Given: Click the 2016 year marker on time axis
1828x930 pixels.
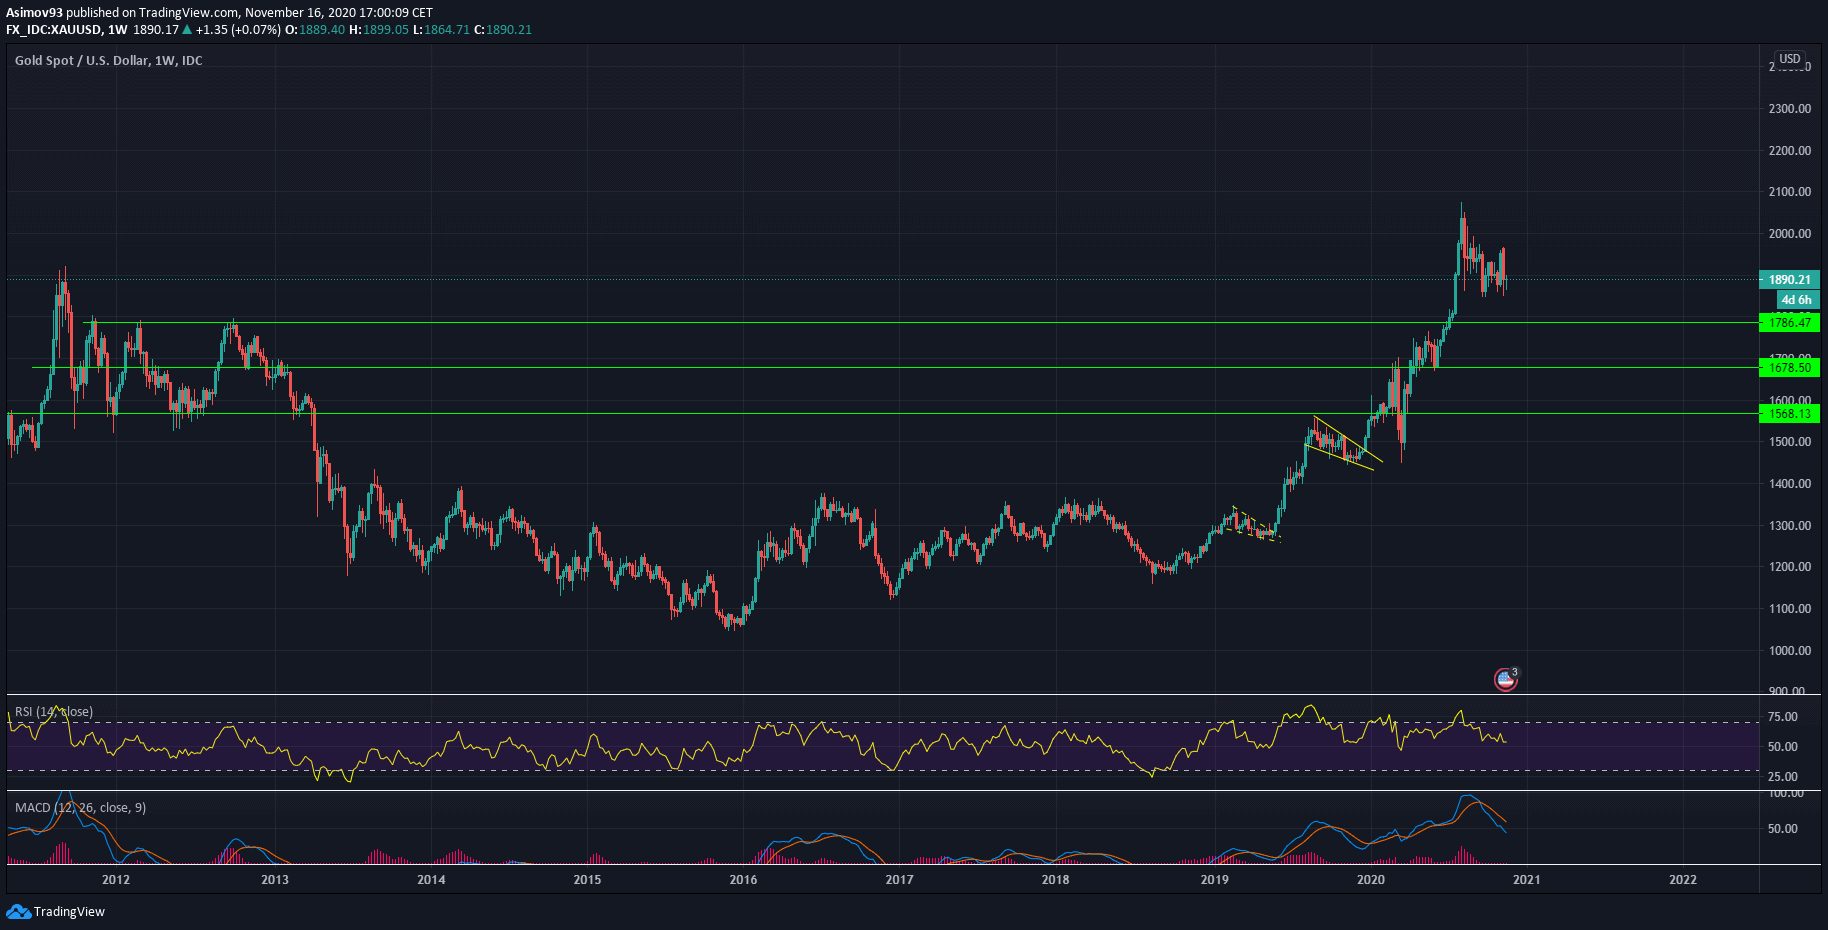Looking at the screenshot, I should click(x=743, y=880).
